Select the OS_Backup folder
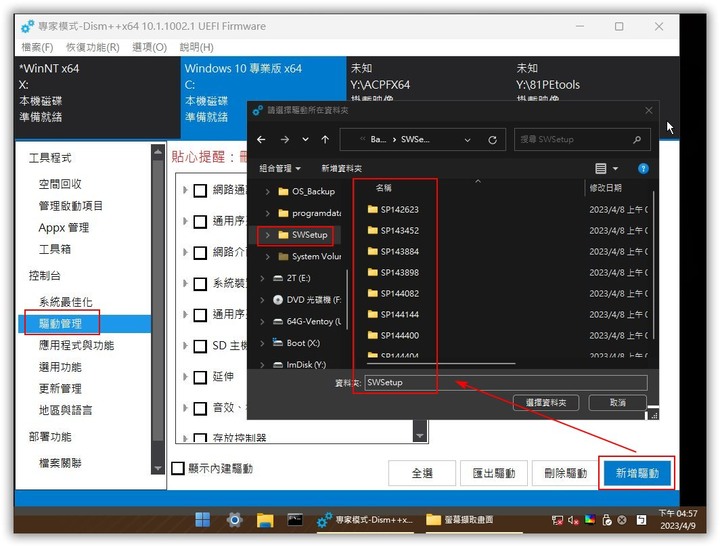This screenshot has height=547, width=720. pos(313,192)
